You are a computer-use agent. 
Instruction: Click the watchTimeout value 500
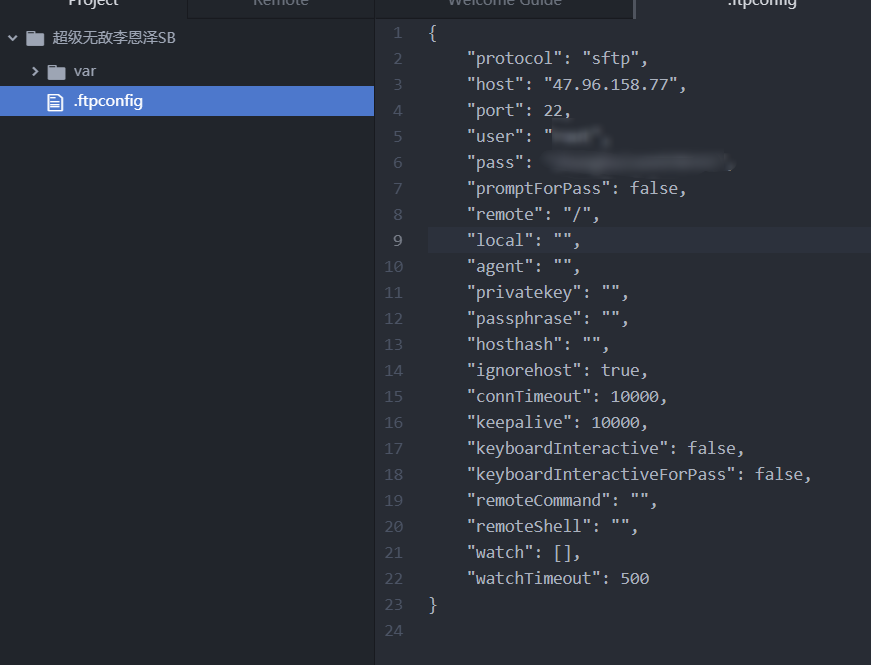(x=634, y=578)
